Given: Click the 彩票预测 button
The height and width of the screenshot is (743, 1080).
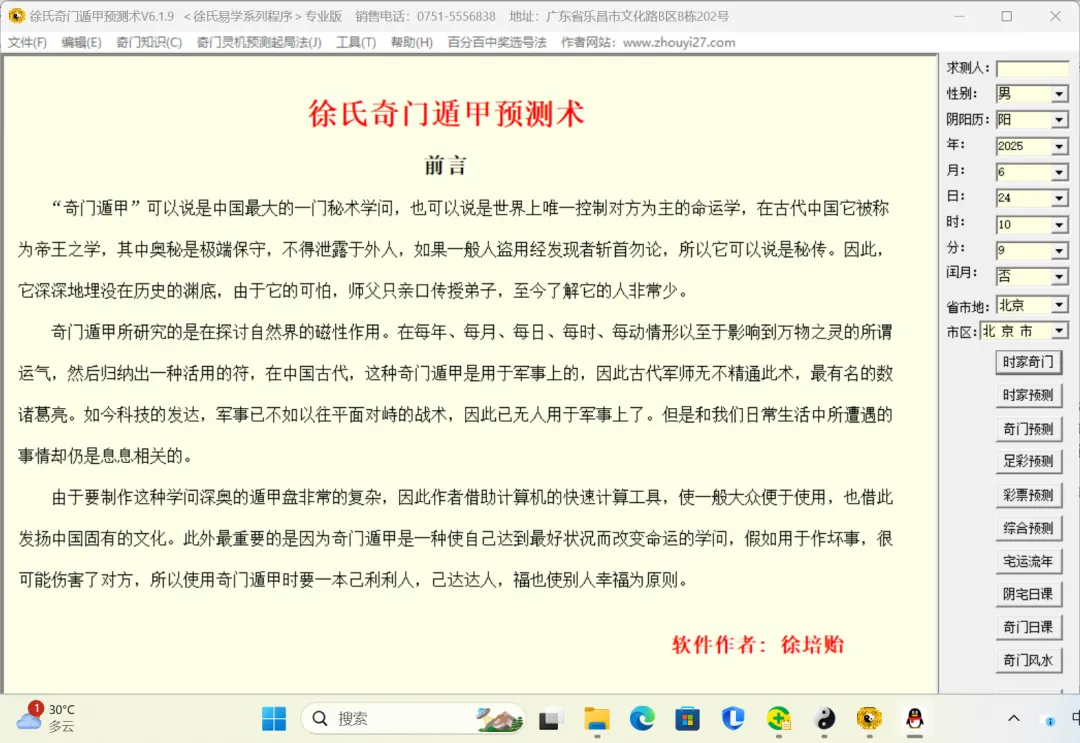Looking at the screenshot, I should click(1028, 495).
